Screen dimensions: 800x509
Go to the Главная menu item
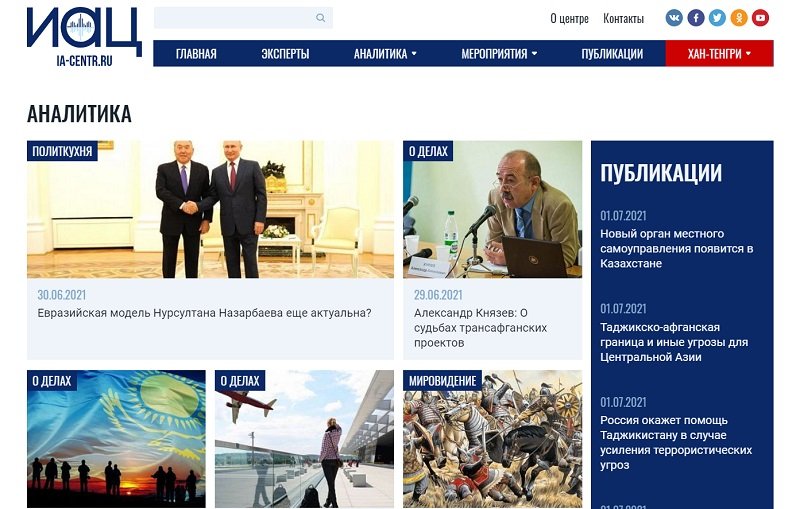point(196,54)
